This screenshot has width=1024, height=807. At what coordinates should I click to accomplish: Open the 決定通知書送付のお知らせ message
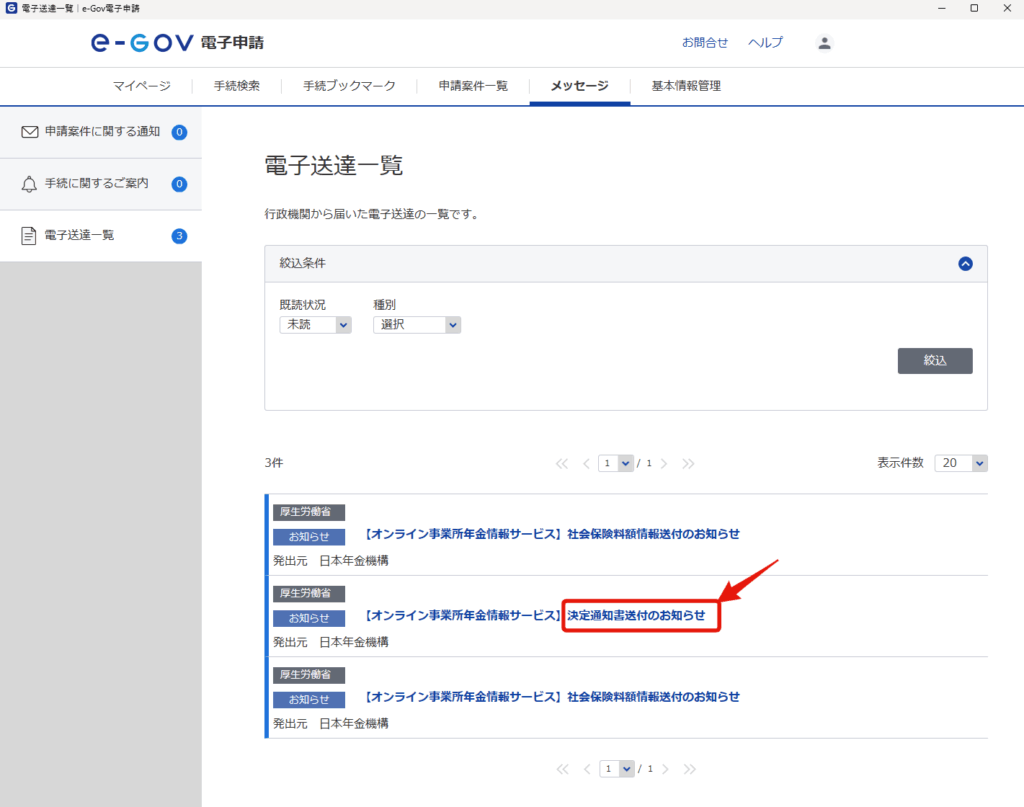[534, 616]
